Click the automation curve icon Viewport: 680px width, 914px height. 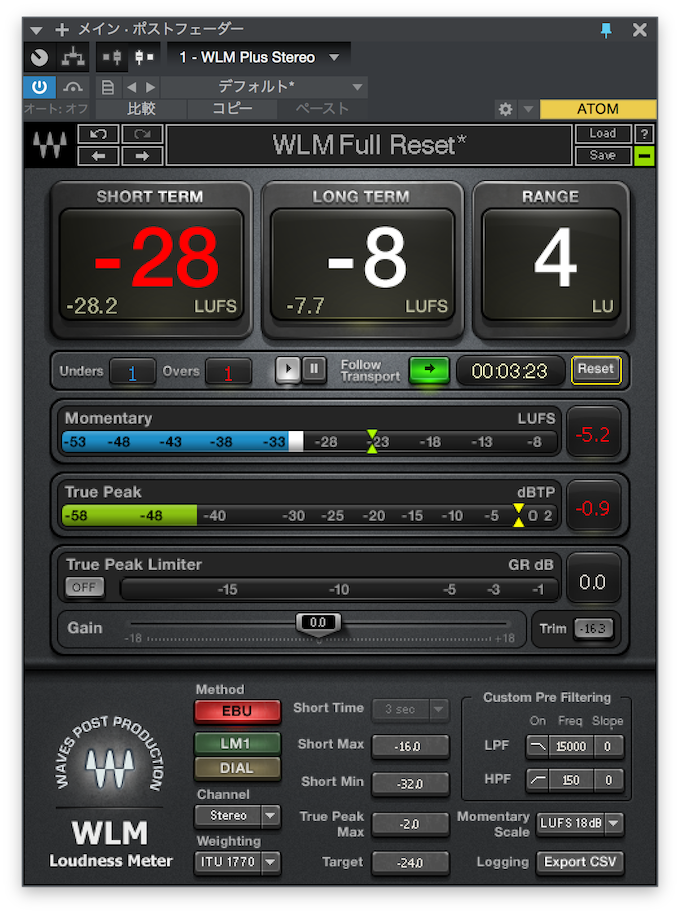(73, 87)
